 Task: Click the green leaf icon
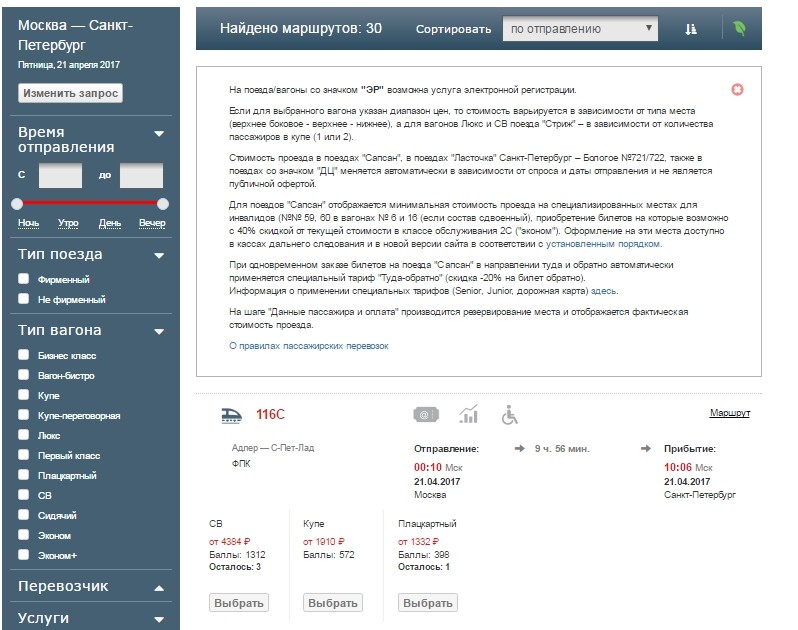coord(739,29)
